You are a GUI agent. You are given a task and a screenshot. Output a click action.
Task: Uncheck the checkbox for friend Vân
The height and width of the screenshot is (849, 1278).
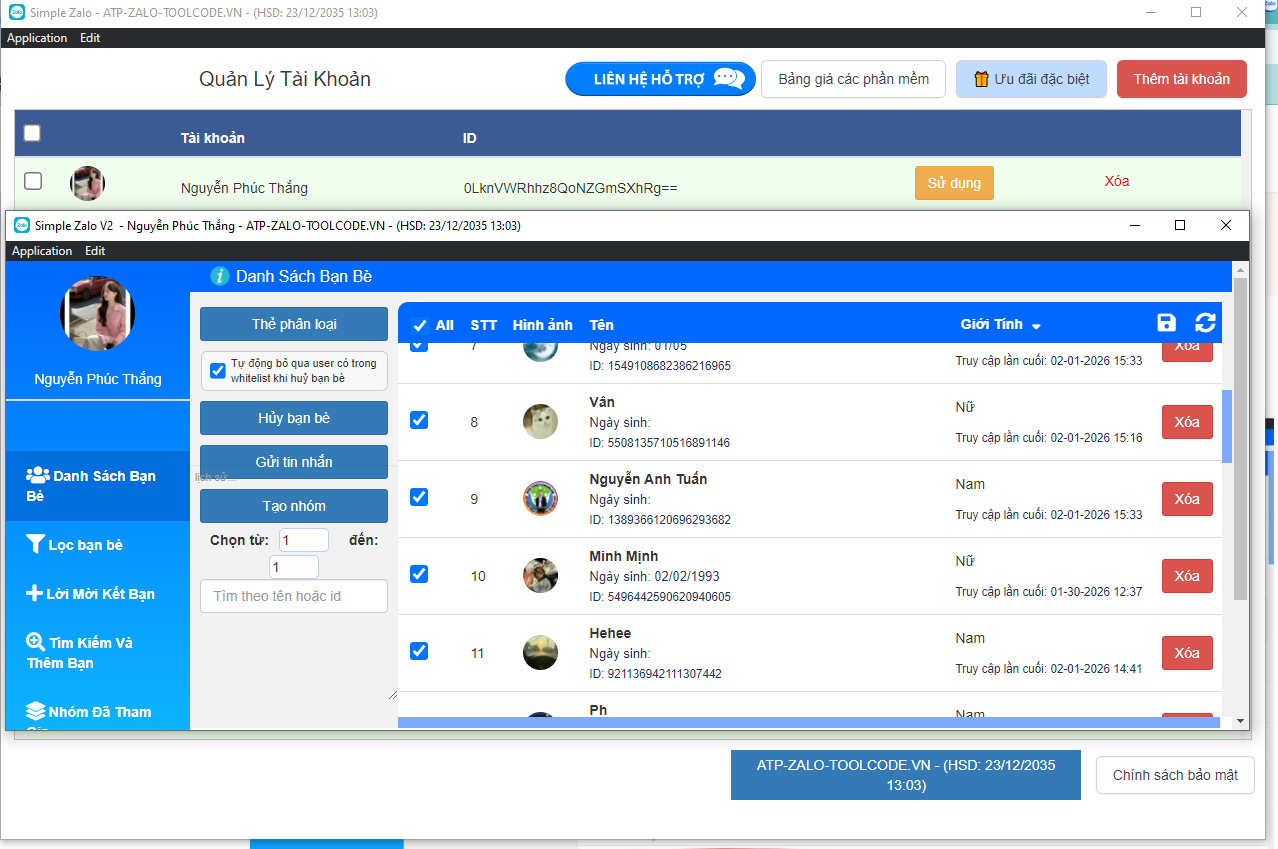coord(419,420)
